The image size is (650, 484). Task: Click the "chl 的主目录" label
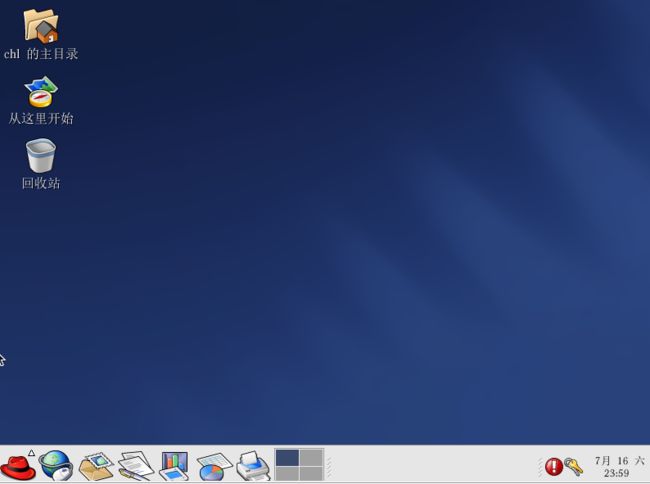point(41,54)
